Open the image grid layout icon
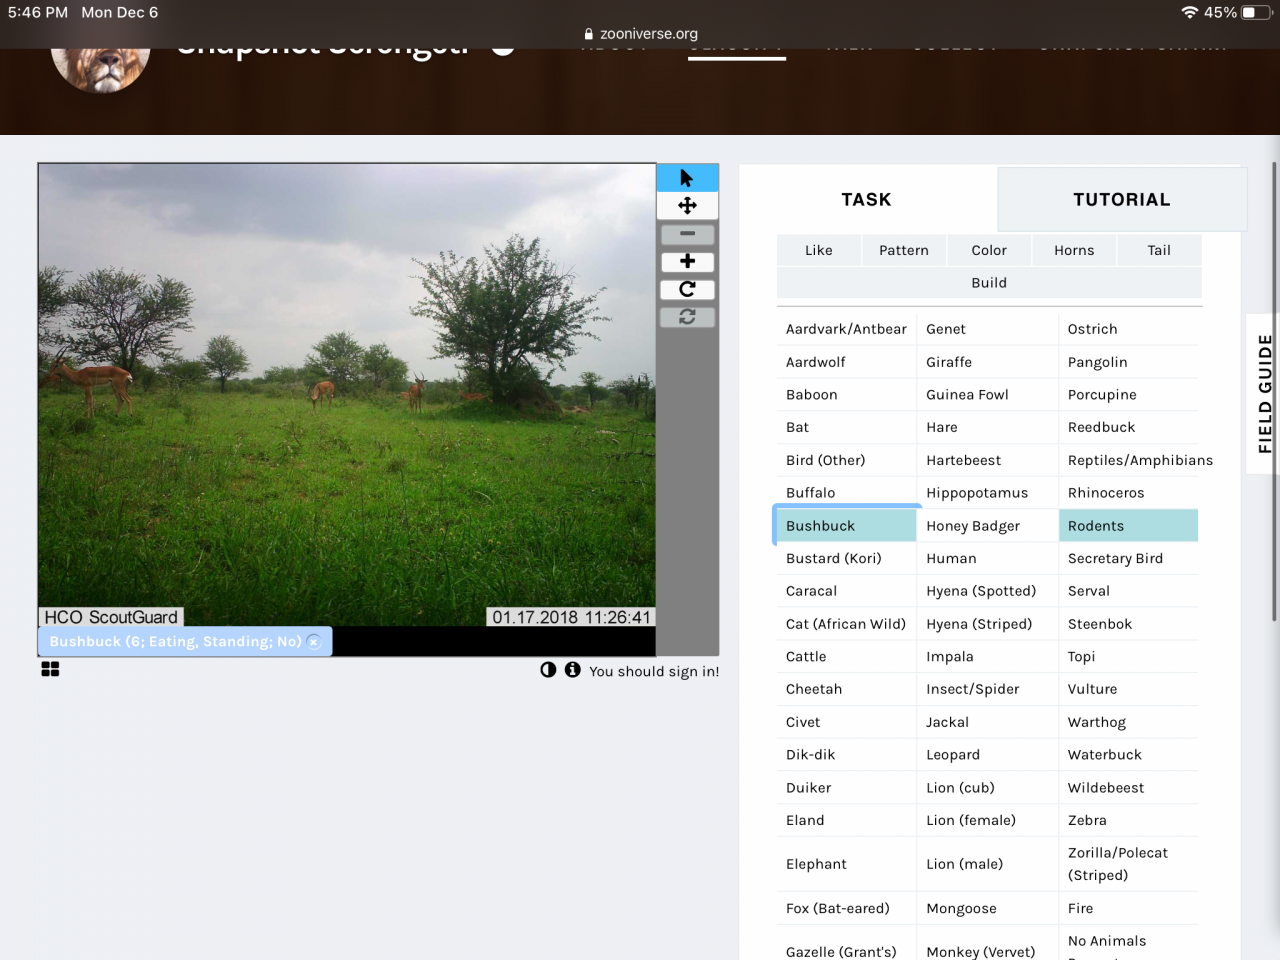 tap(50, 669)
